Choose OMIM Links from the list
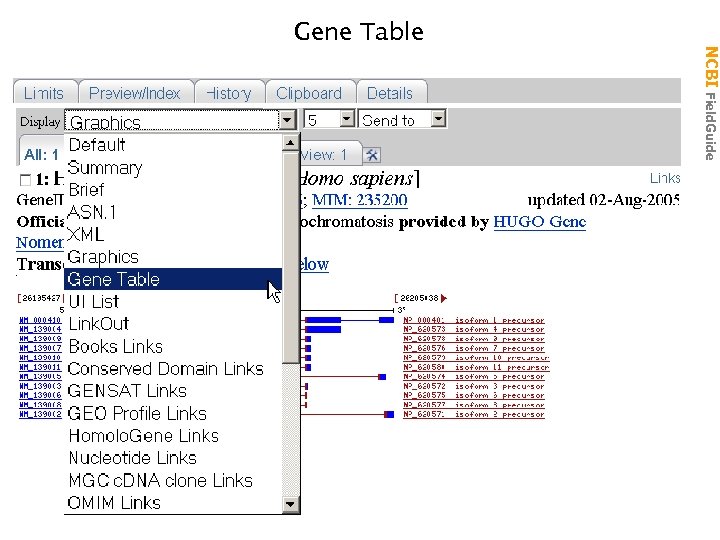The width and height of the screenshot is (720, 540). tap(114, 502)
